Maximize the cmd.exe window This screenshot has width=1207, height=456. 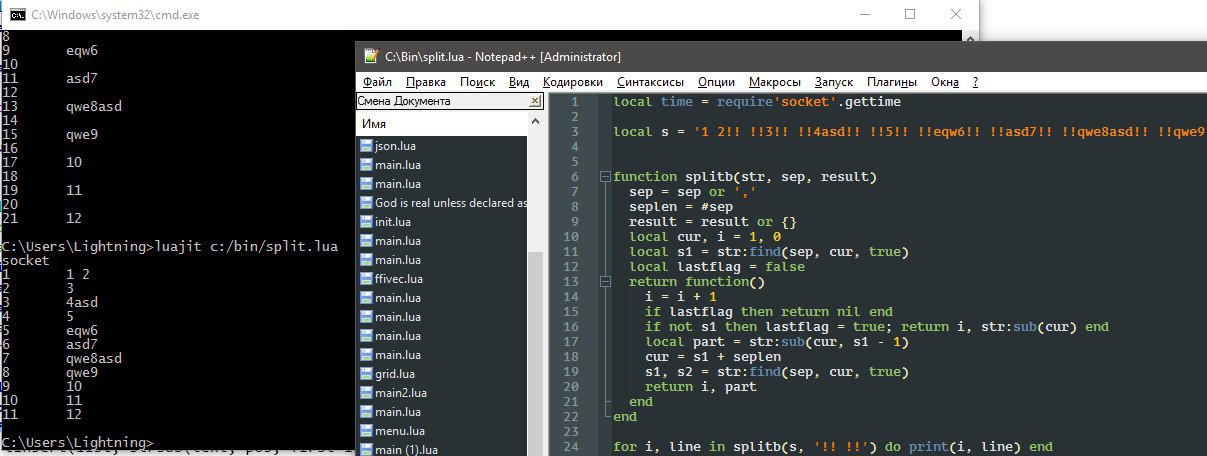click(910, 14)
